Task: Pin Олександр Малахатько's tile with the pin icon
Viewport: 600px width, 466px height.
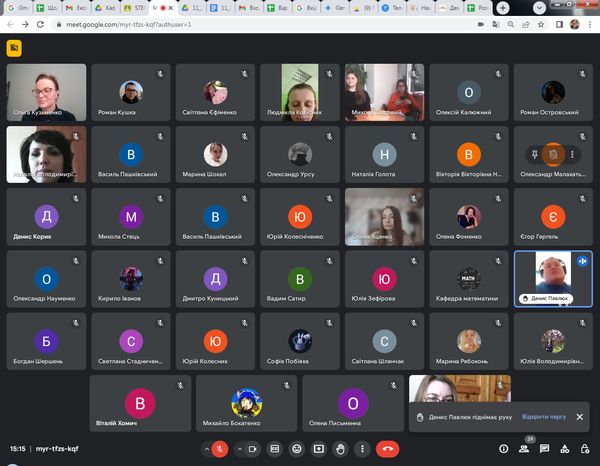Action: pyautogui.click(x=537, y=154)
